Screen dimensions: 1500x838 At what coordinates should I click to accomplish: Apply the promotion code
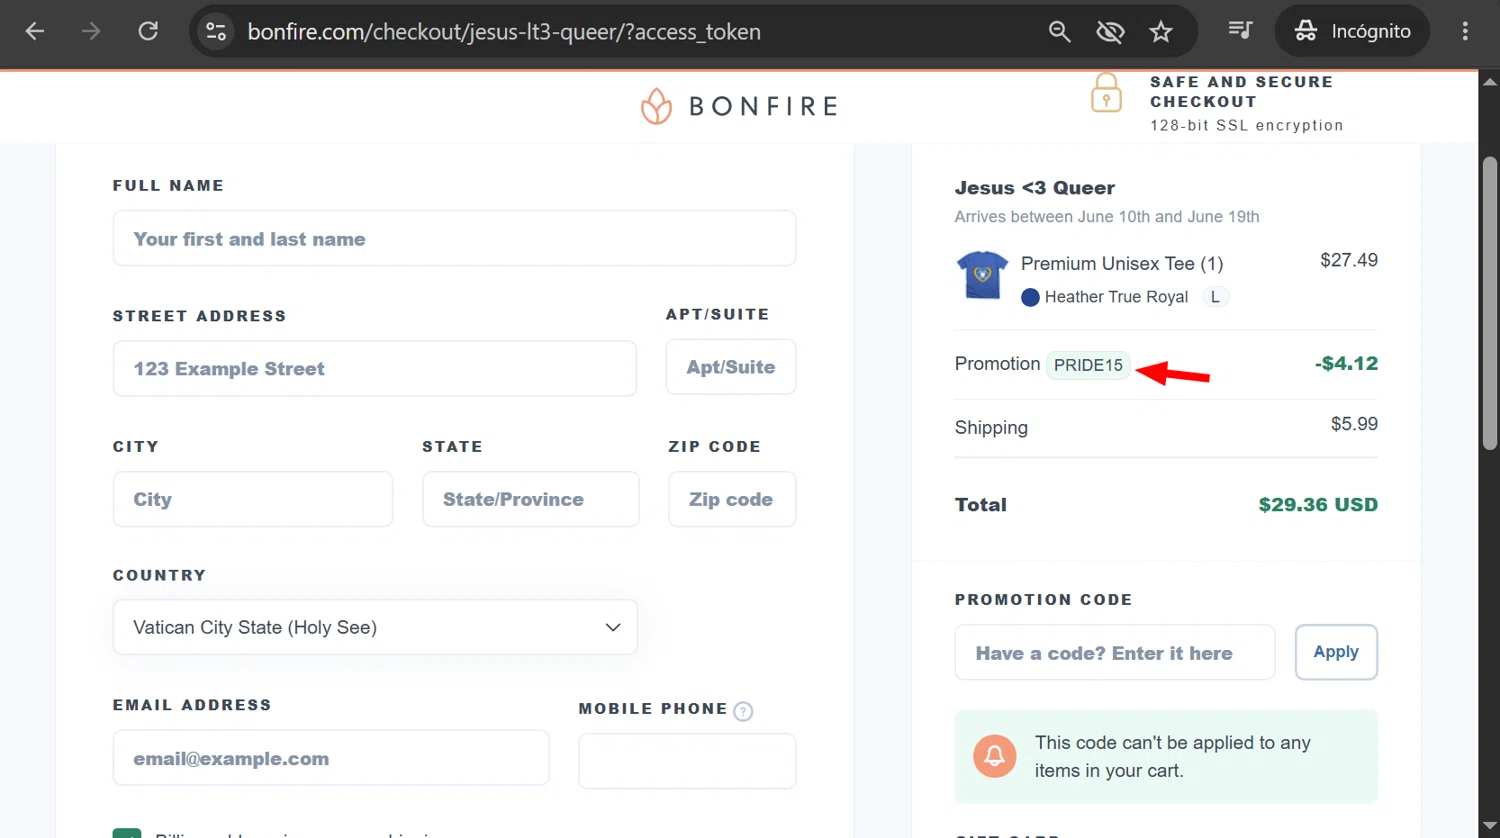1336,652
